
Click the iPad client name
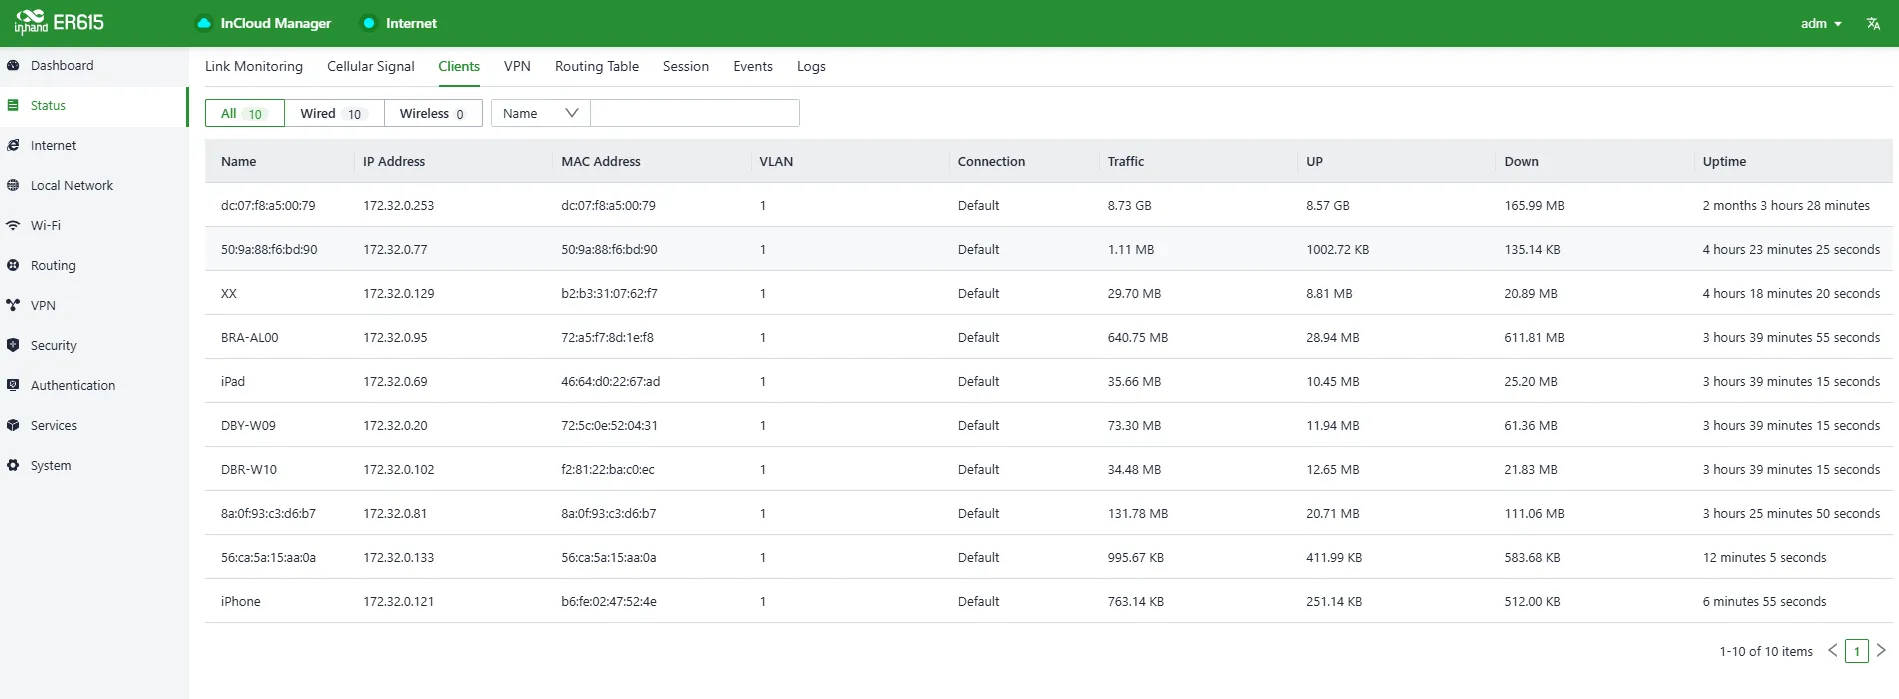pos(233,381)
